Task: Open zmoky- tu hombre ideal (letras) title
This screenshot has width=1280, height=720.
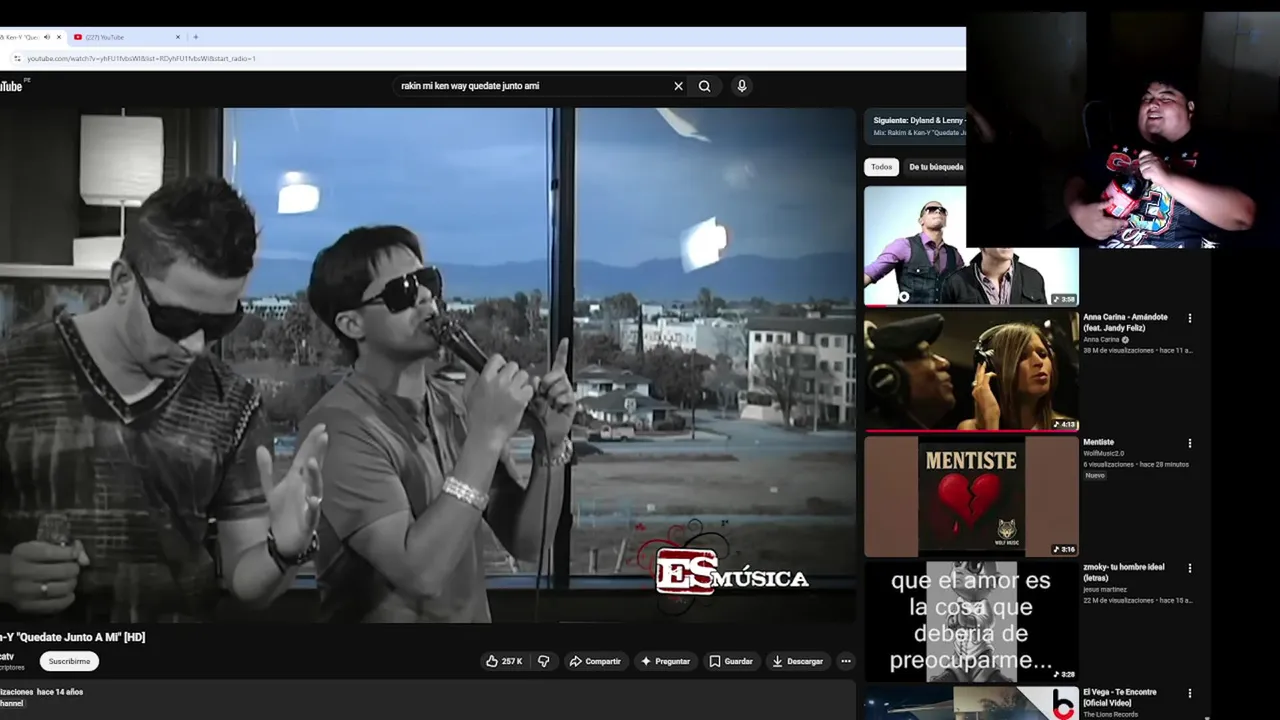Action: click(1124, 572)
